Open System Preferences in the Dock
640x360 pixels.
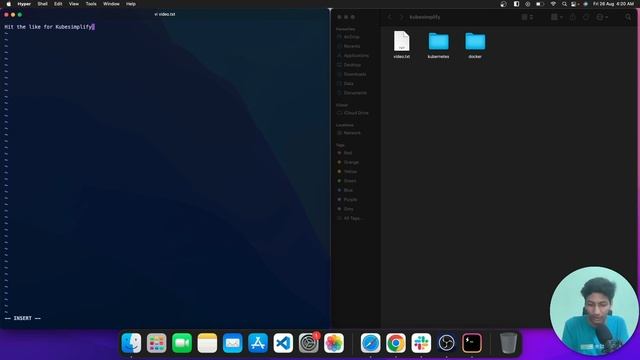click(x=309, y=343)
